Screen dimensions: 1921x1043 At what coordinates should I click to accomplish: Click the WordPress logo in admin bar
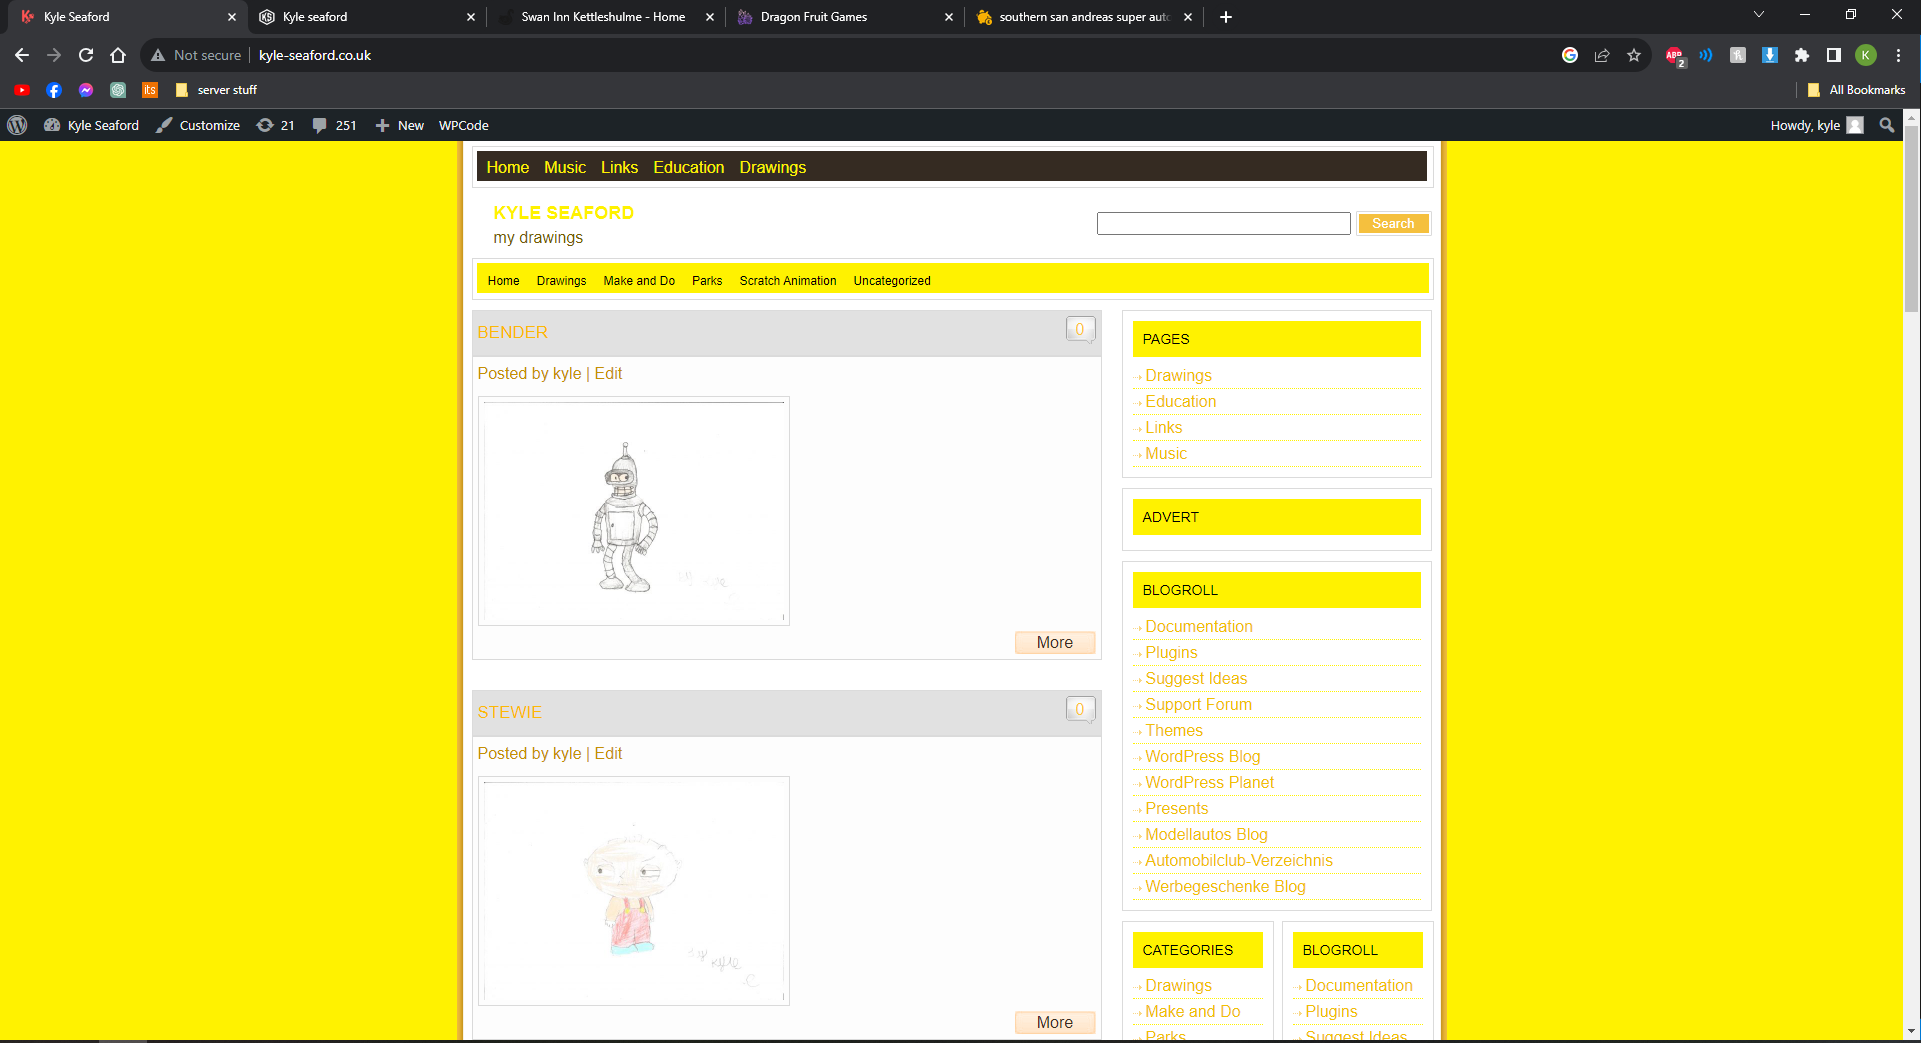click(17, 125)
